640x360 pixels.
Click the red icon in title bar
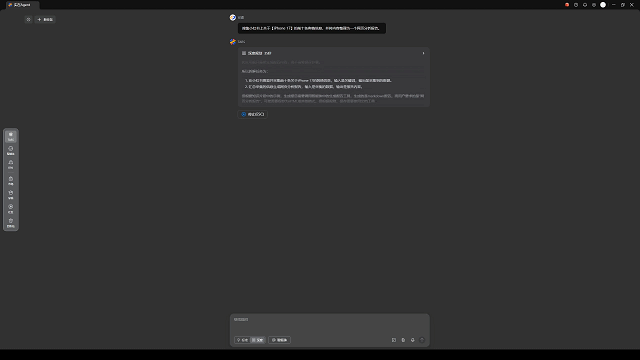click(567, 5)
